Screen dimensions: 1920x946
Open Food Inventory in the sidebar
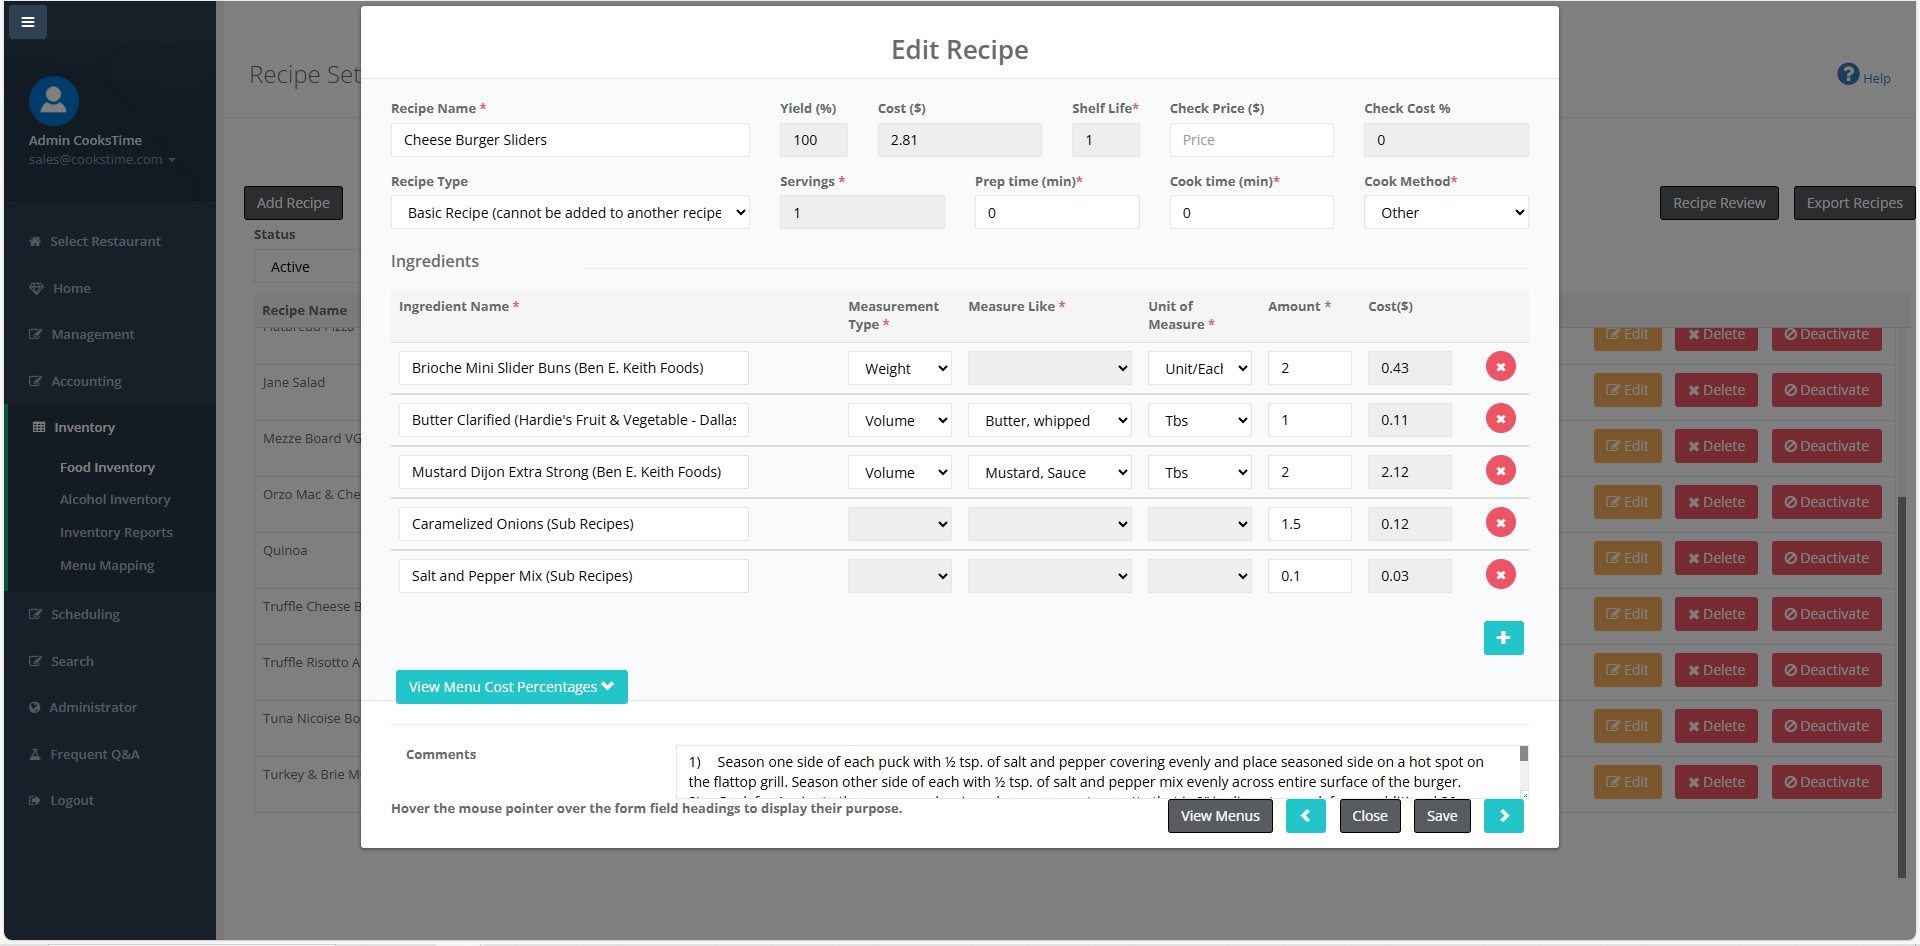click(x=107, y=467)
